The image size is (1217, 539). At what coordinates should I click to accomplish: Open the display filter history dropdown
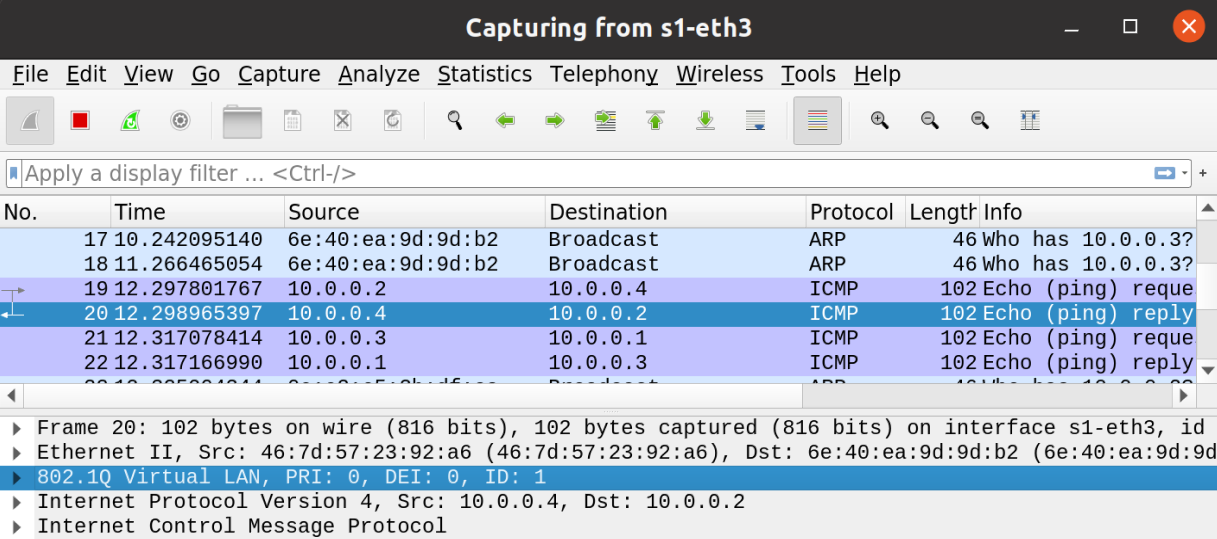pyautogui.click(x=1184, y=173)
